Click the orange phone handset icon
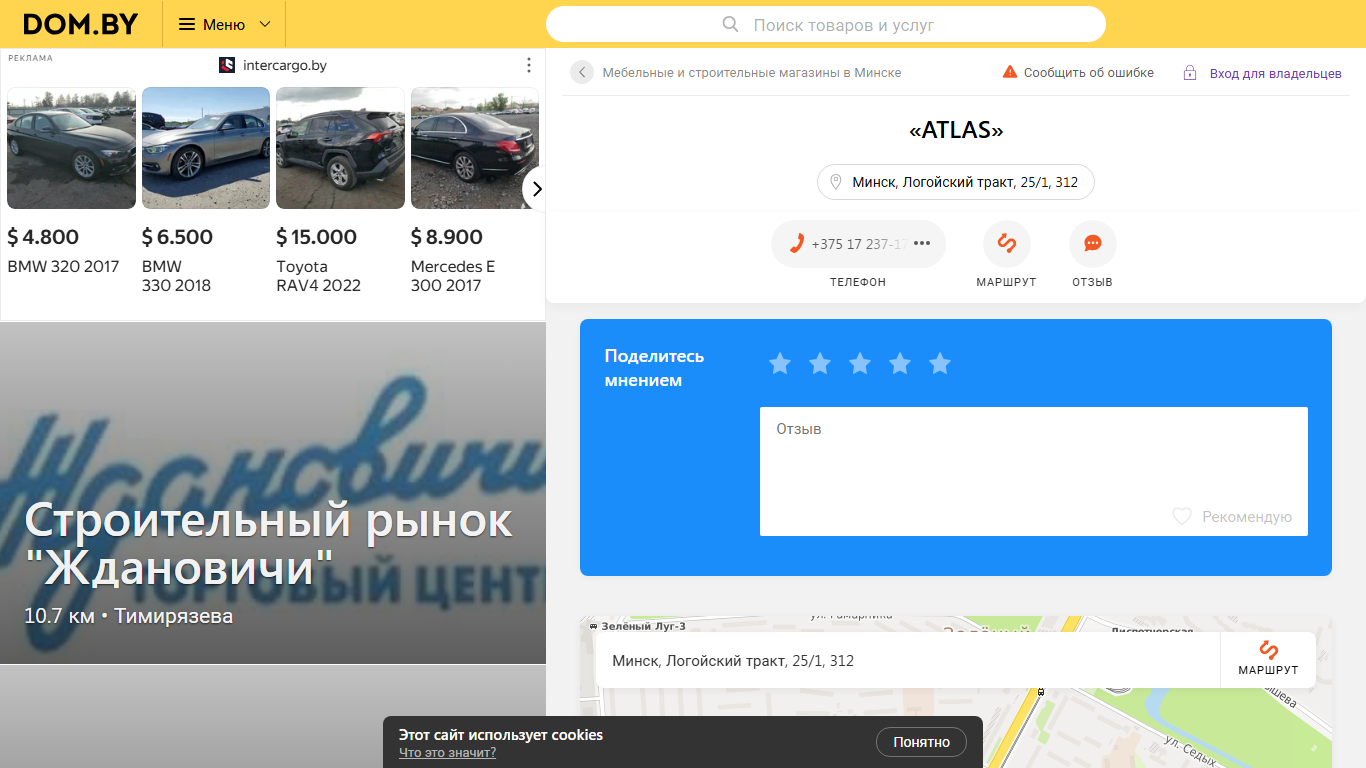 [797, 244]
